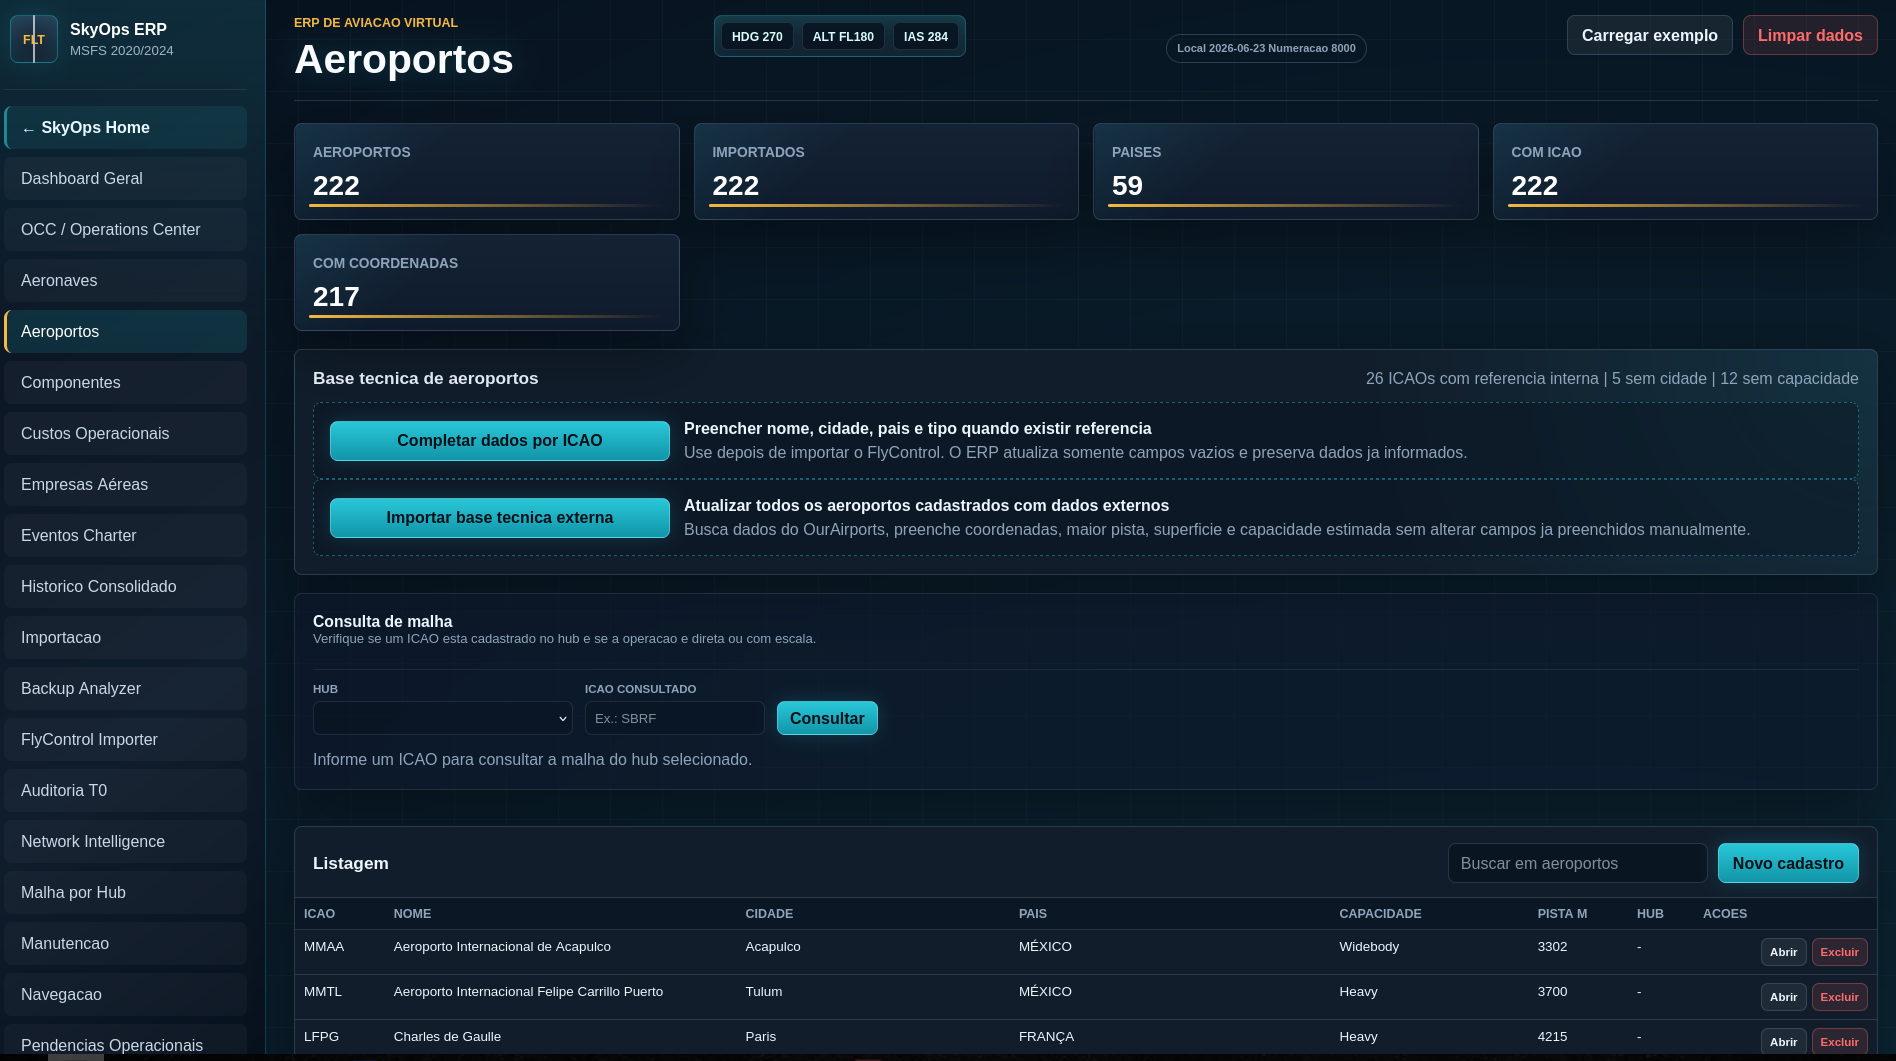Click the PAISES 59 stat card
The image size is (1896, 1061).
point(1286,171)
